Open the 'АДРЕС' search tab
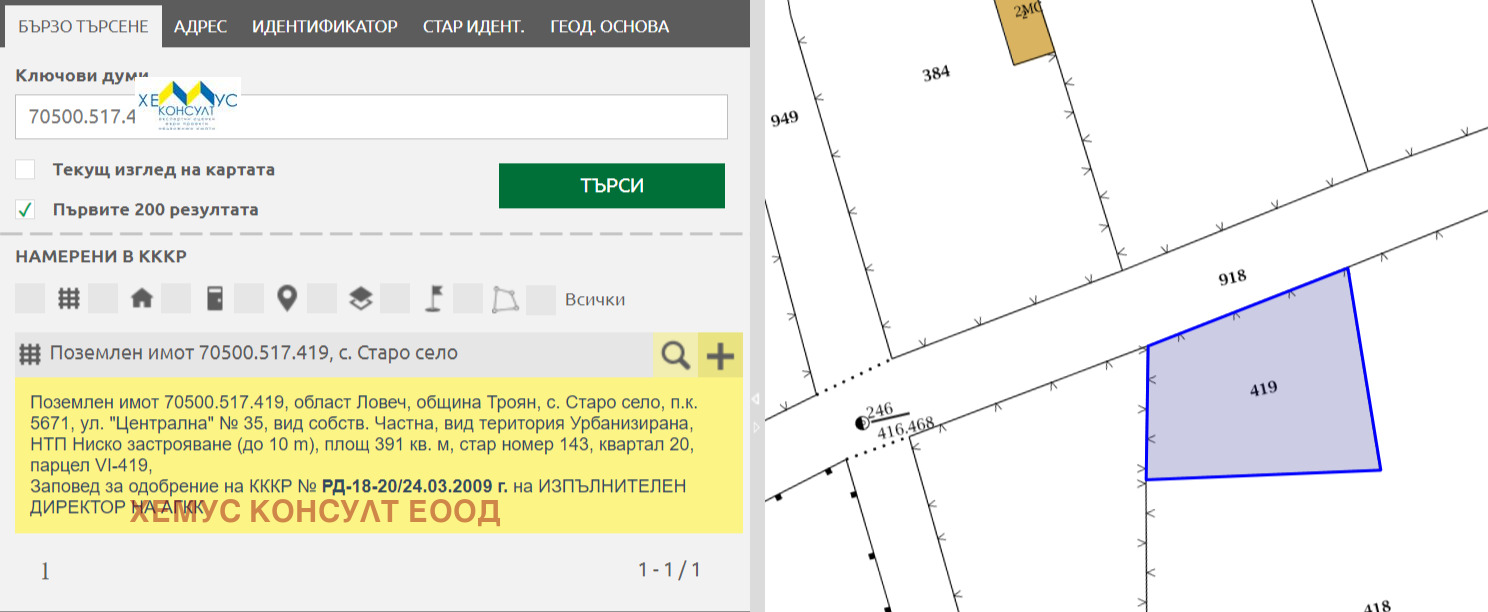Screen dimensions: 1488x612 [200, 26]
